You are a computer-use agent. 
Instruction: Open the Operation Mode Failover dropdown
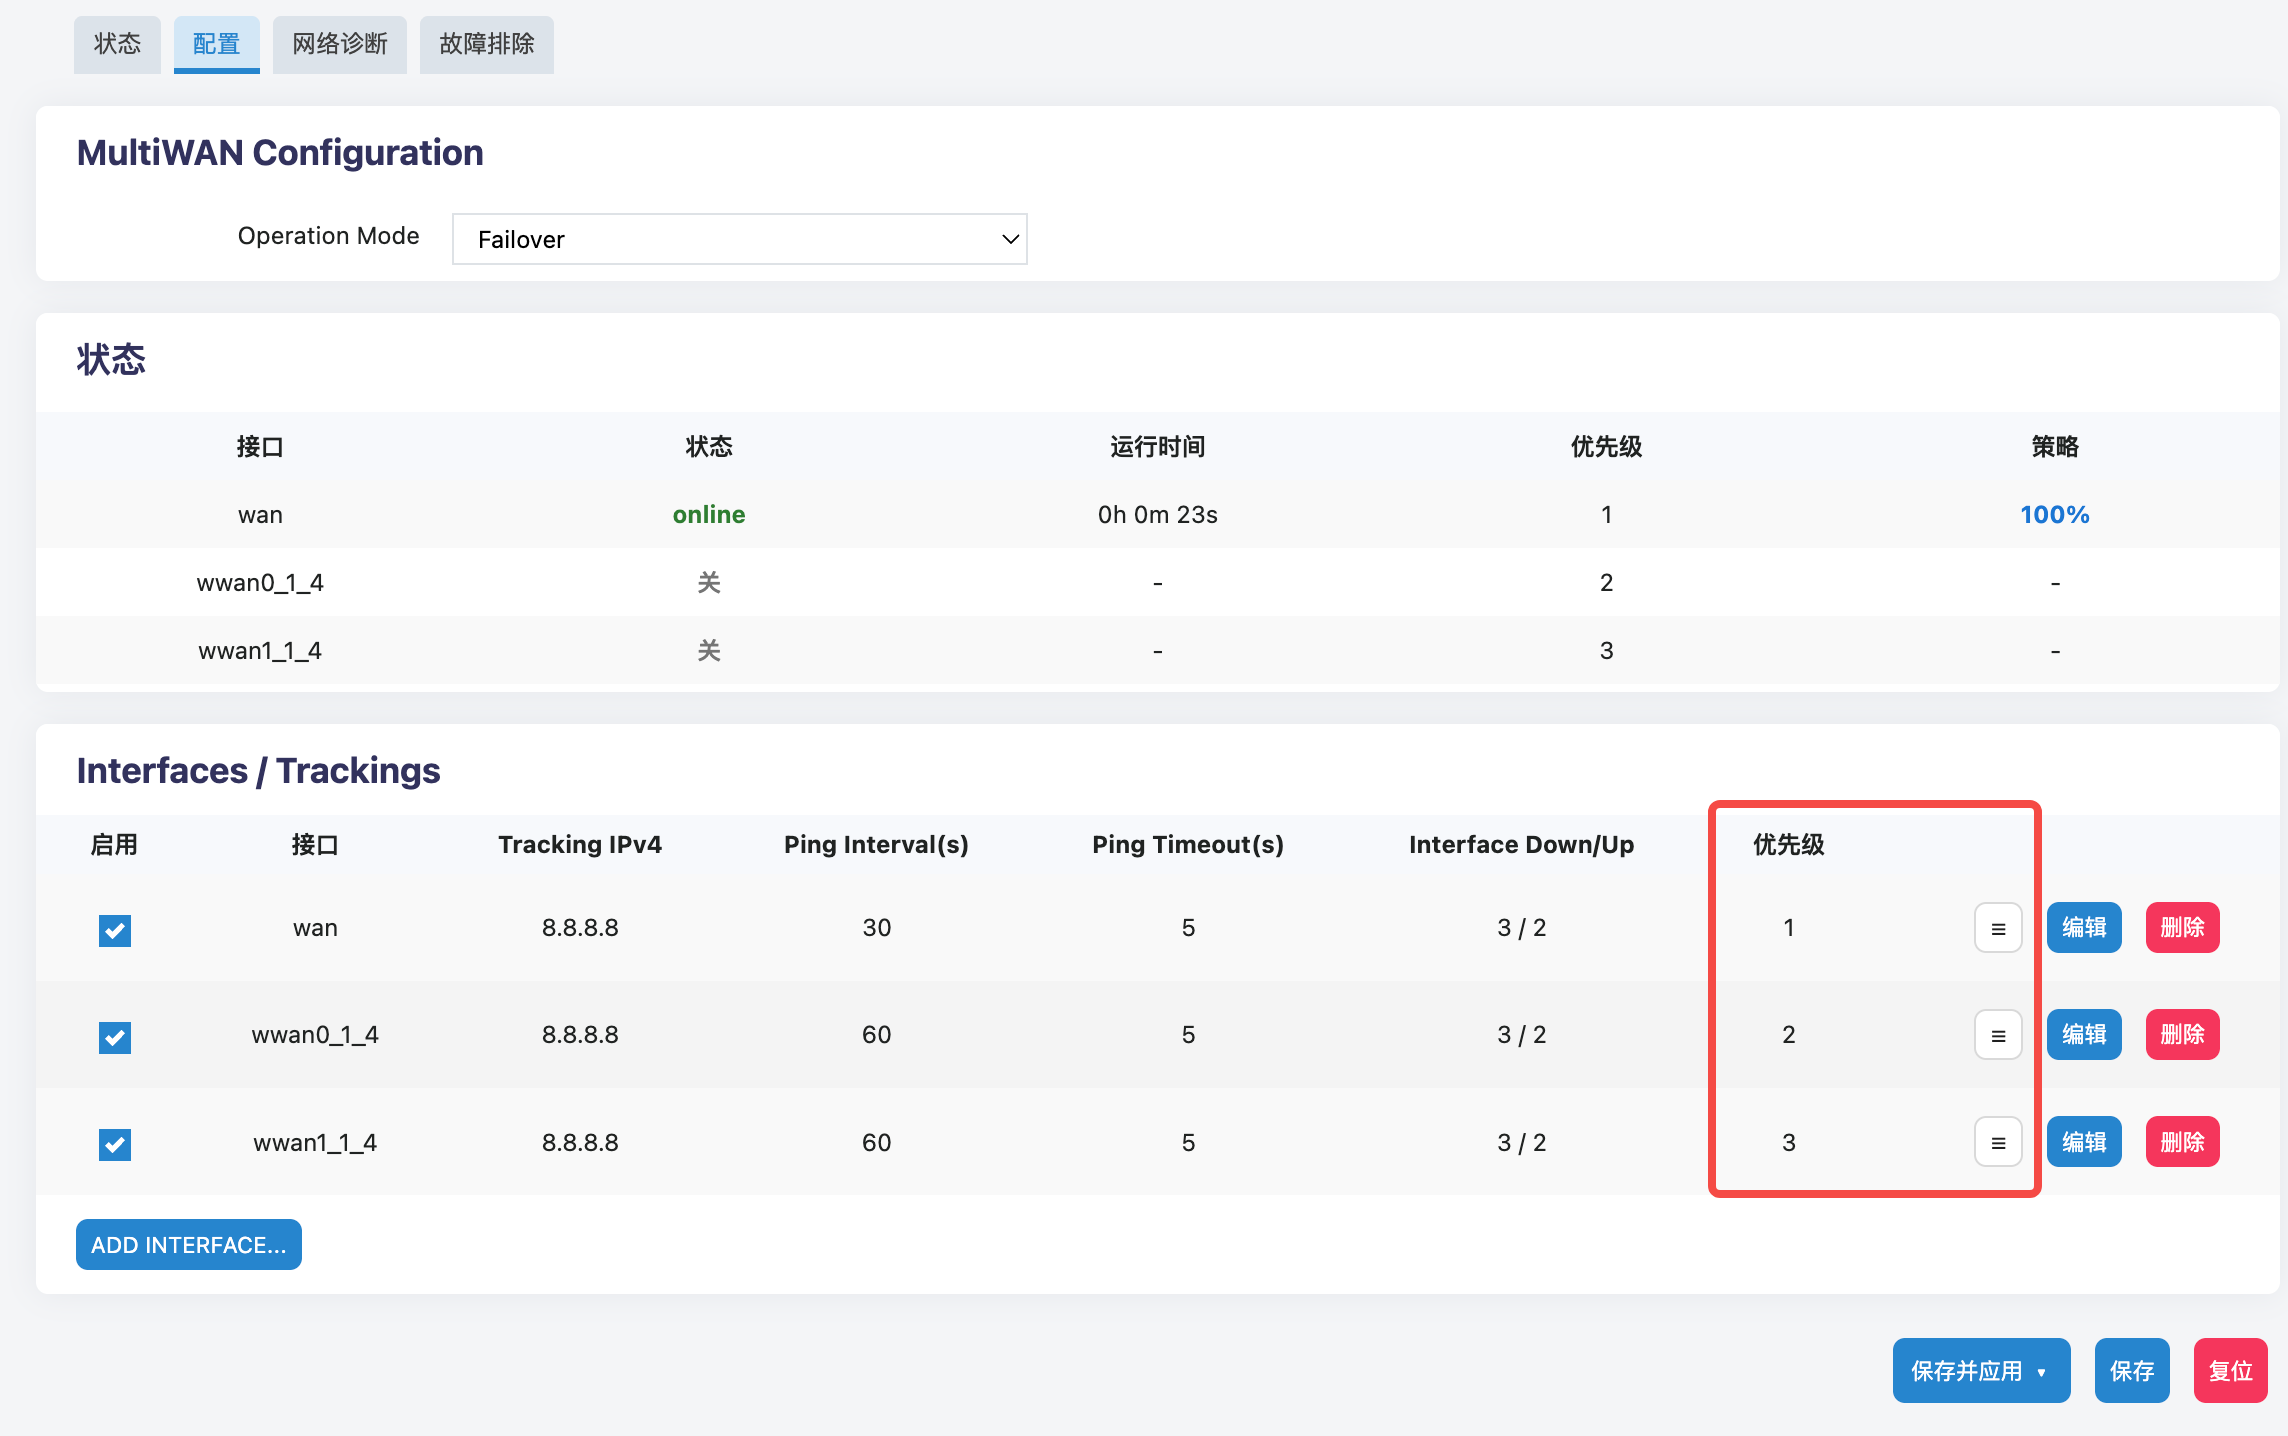[740, 239]
